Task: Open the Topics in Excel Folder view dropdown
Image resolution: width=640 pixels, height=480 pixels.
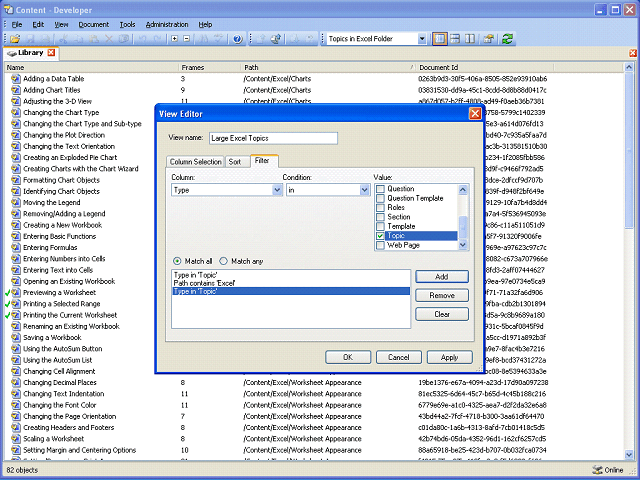Action: click(422, 39)
